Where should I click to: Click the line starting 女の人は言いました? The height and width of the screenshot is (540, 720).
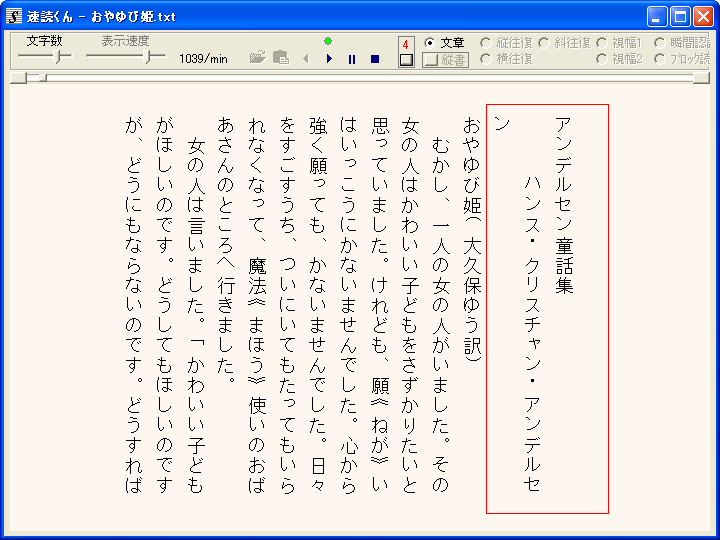(x=196, y=315)
